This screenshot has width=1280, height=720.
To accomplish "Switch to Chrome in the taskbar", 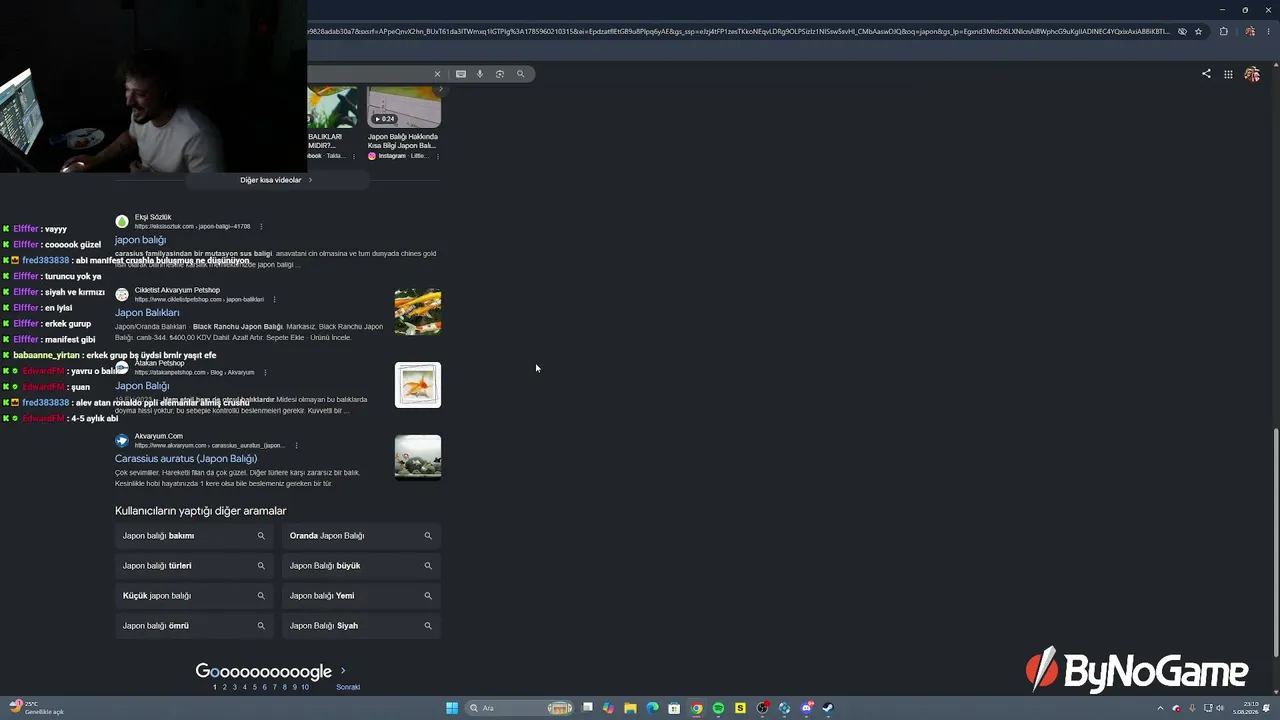I will click(x=696, y=708).
